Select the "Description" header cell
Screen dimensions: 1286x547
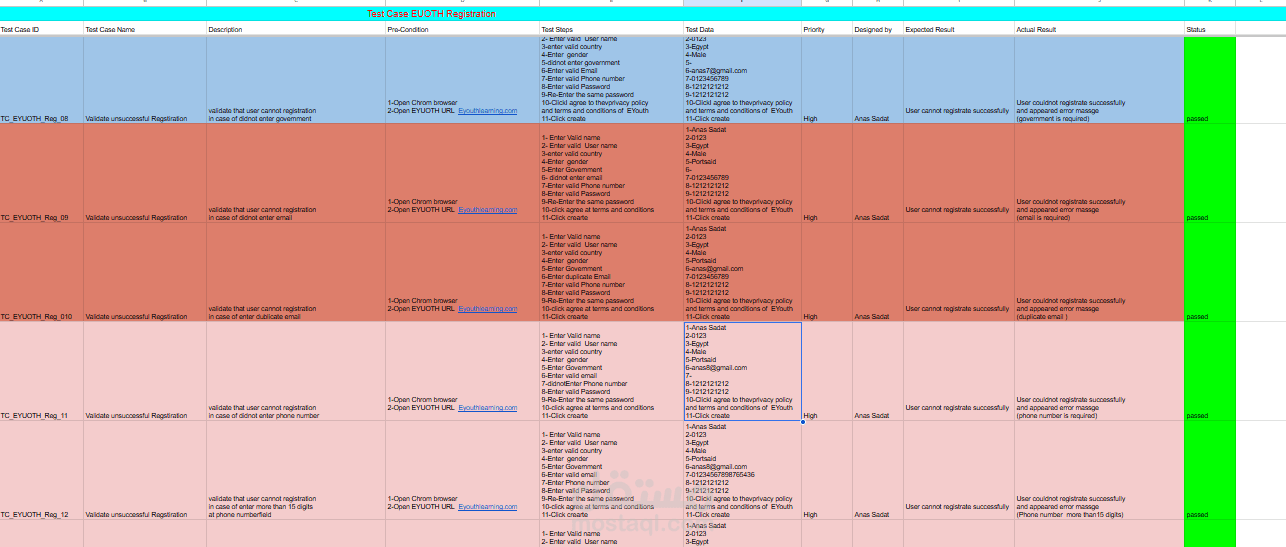(295, 30)
